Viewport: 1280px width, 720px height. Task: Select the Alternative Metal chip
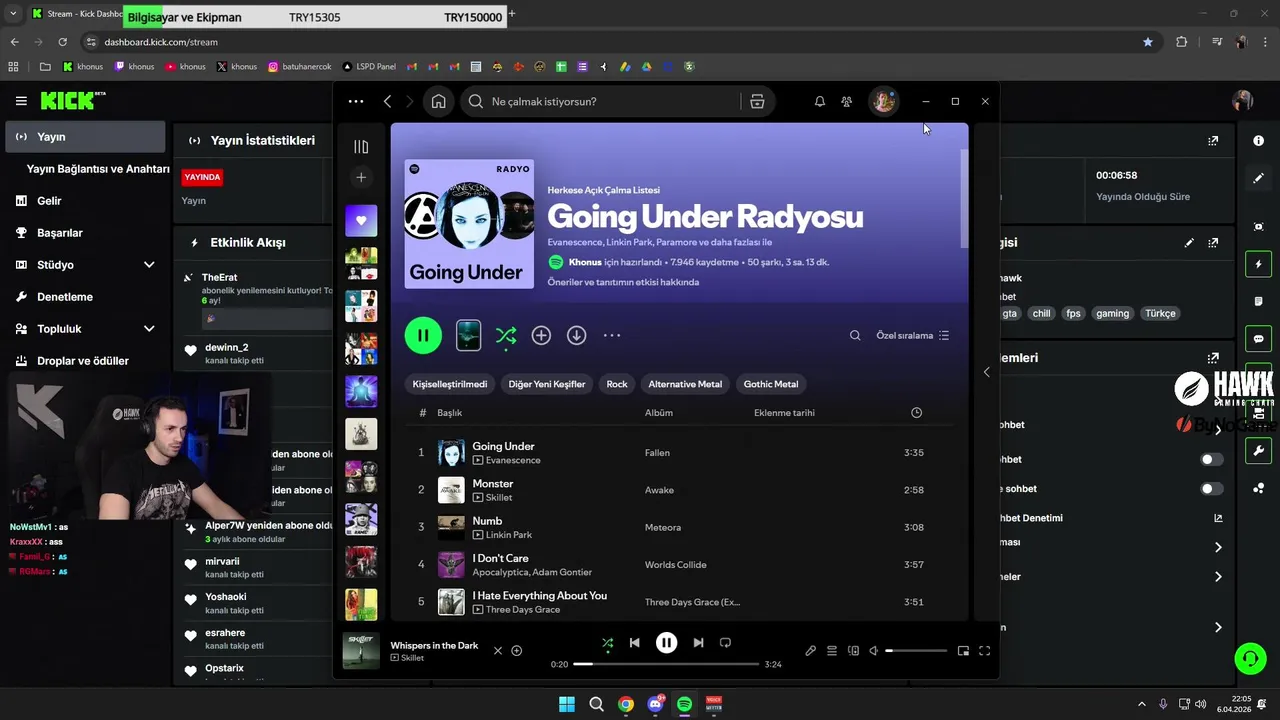point(685,384)
